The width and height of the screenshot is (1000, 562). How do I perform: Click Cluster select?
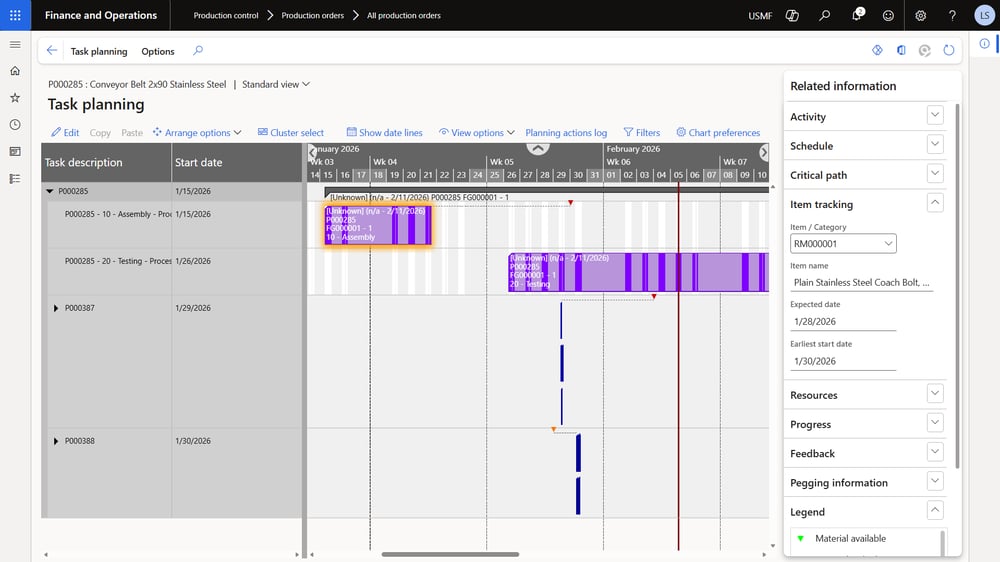point(290,133)
